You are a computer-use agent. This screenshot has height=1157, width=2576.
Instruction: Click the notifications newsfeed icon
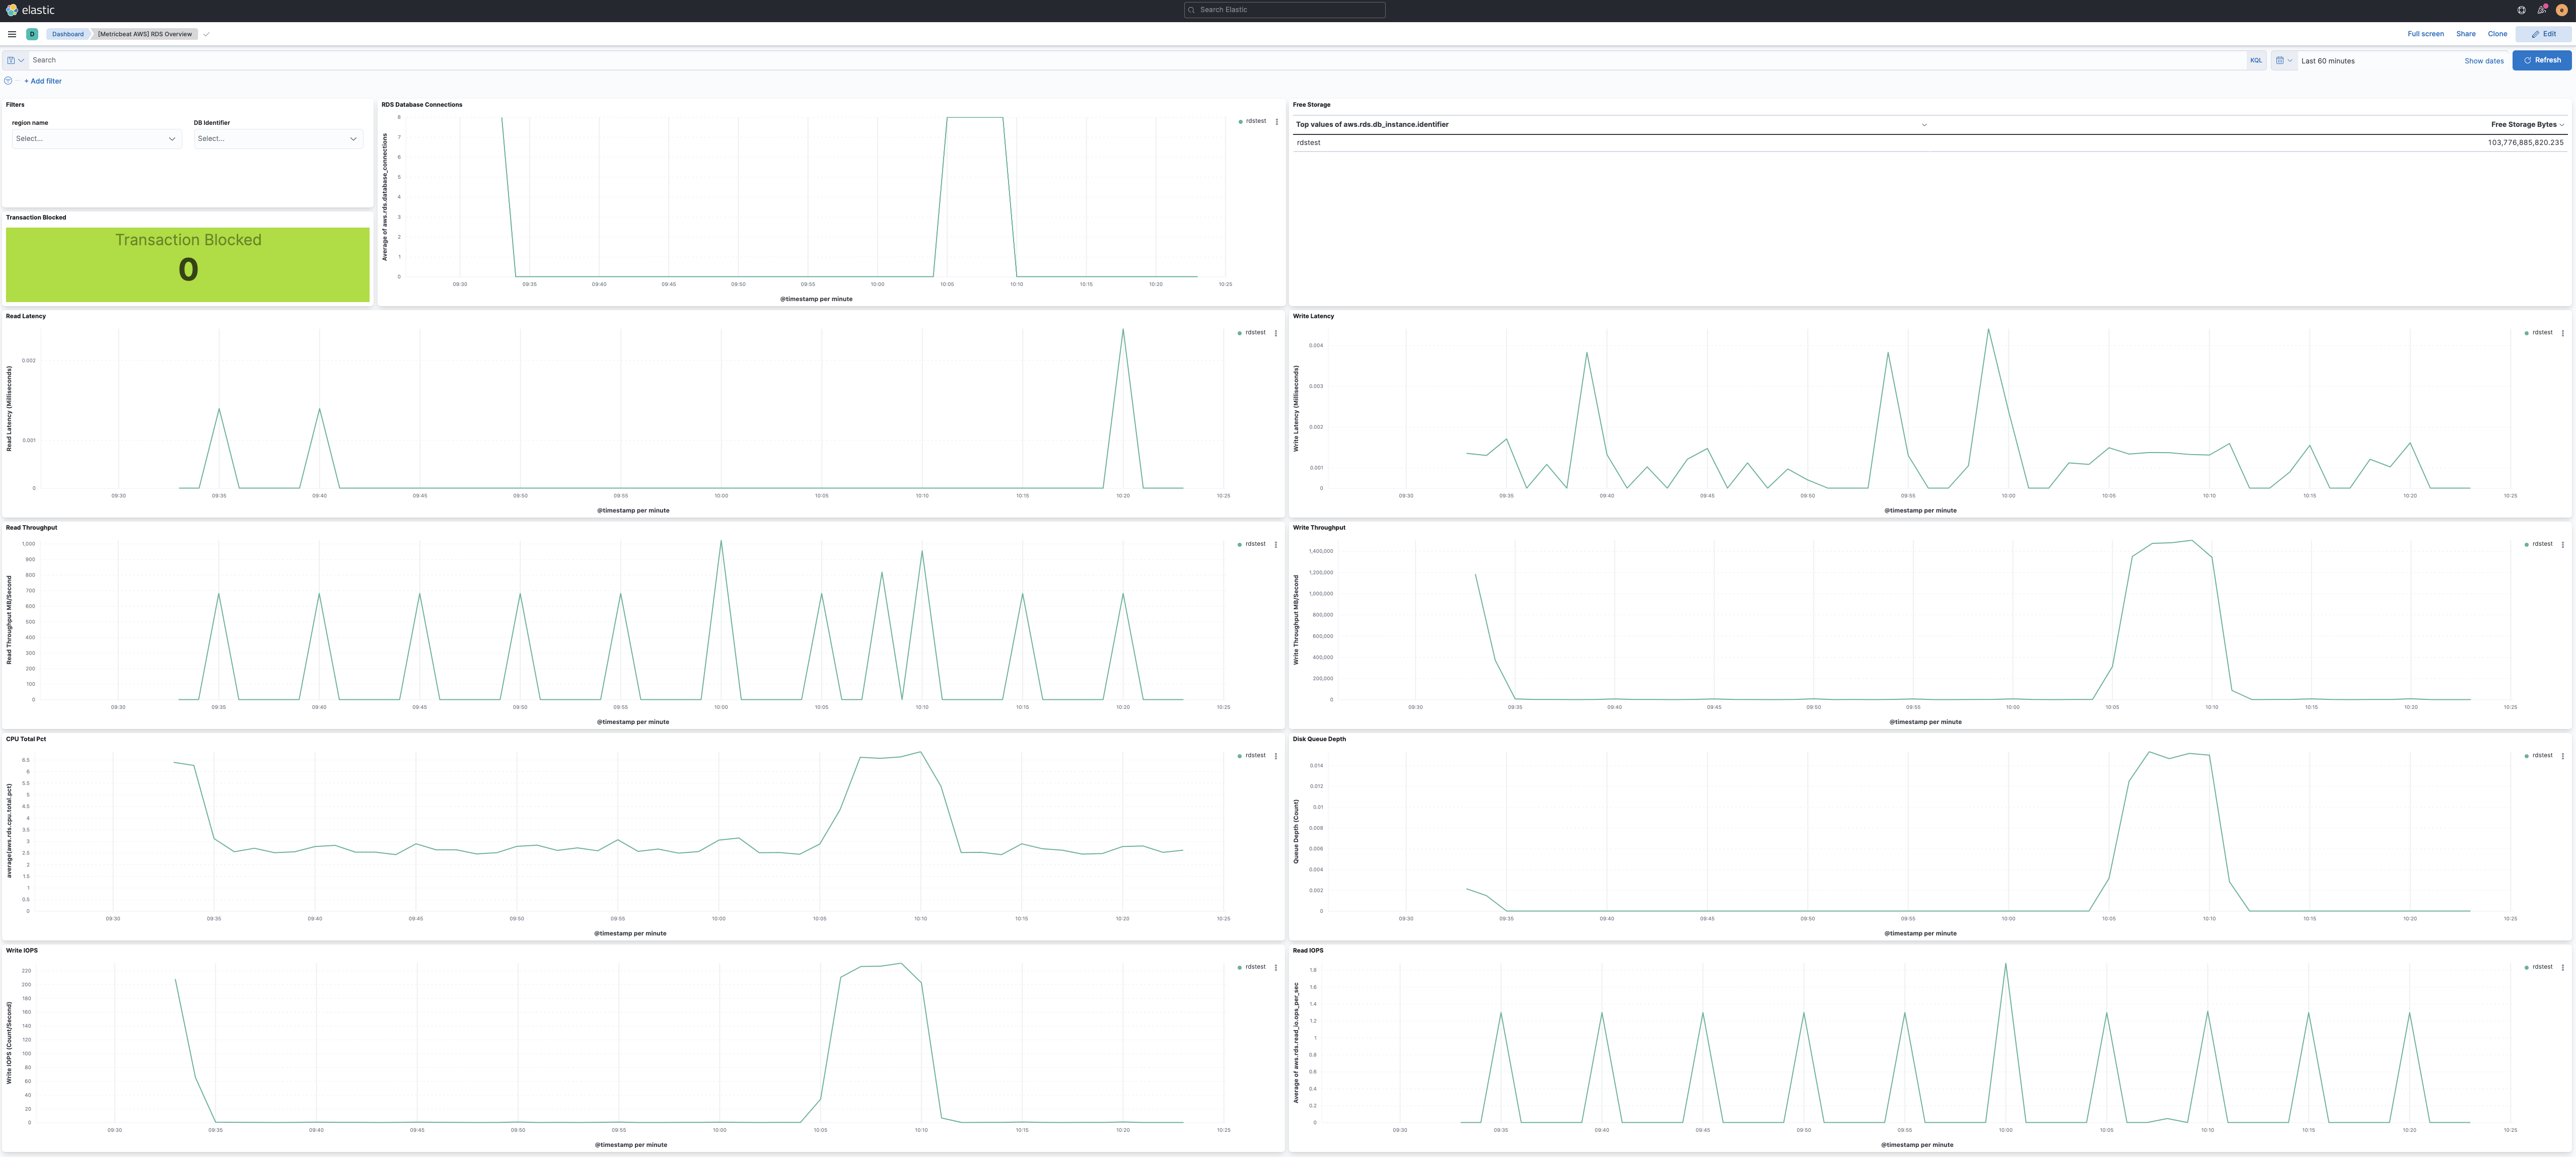pos(2541,9)
